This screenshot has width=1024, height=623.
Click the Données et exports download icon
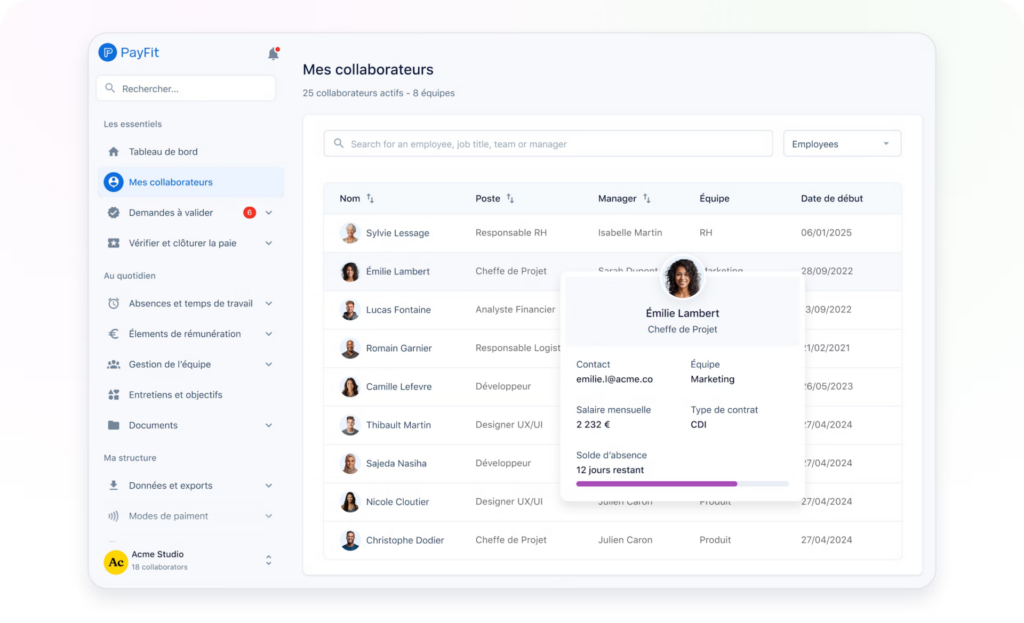click(112, 485)
